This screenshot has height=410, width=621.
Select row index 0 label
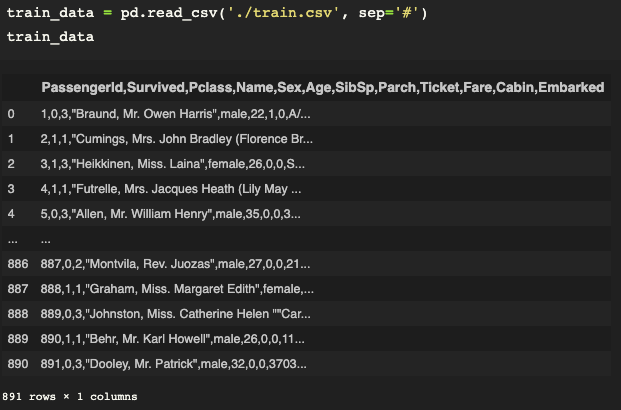pyautogui.click(x=11, y=114)
